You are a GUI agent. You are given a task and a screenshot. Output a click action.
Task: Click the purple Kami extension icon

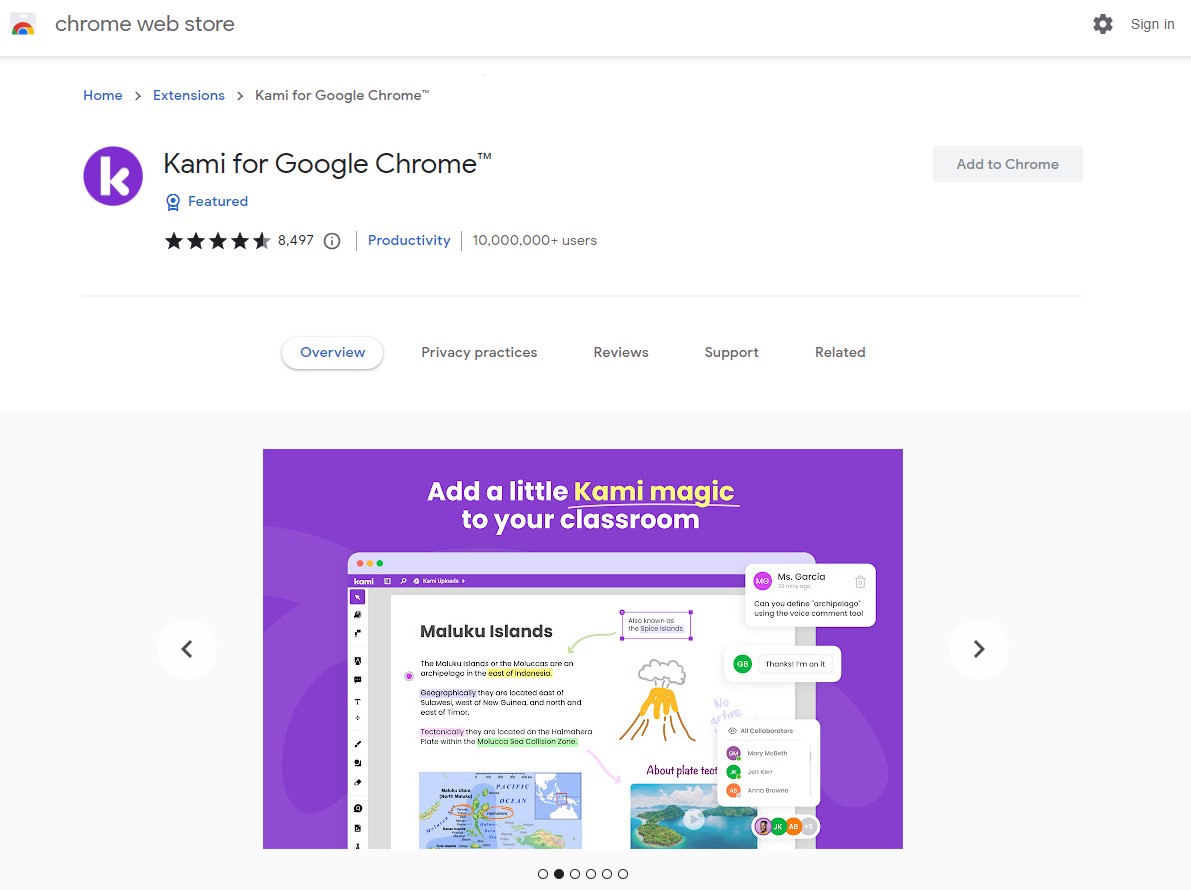[x=113, y=176]
